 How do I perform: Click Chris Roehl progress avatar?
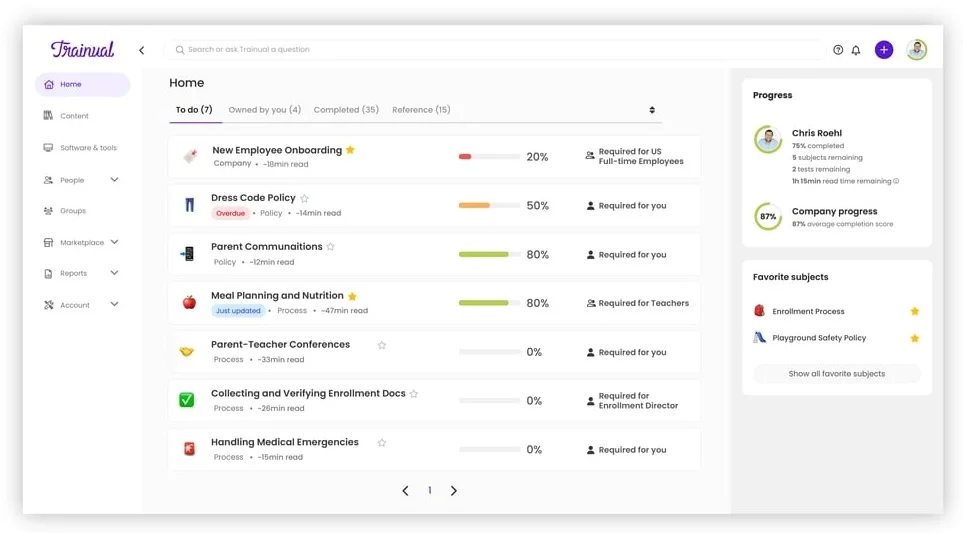(x=768, y=140)
